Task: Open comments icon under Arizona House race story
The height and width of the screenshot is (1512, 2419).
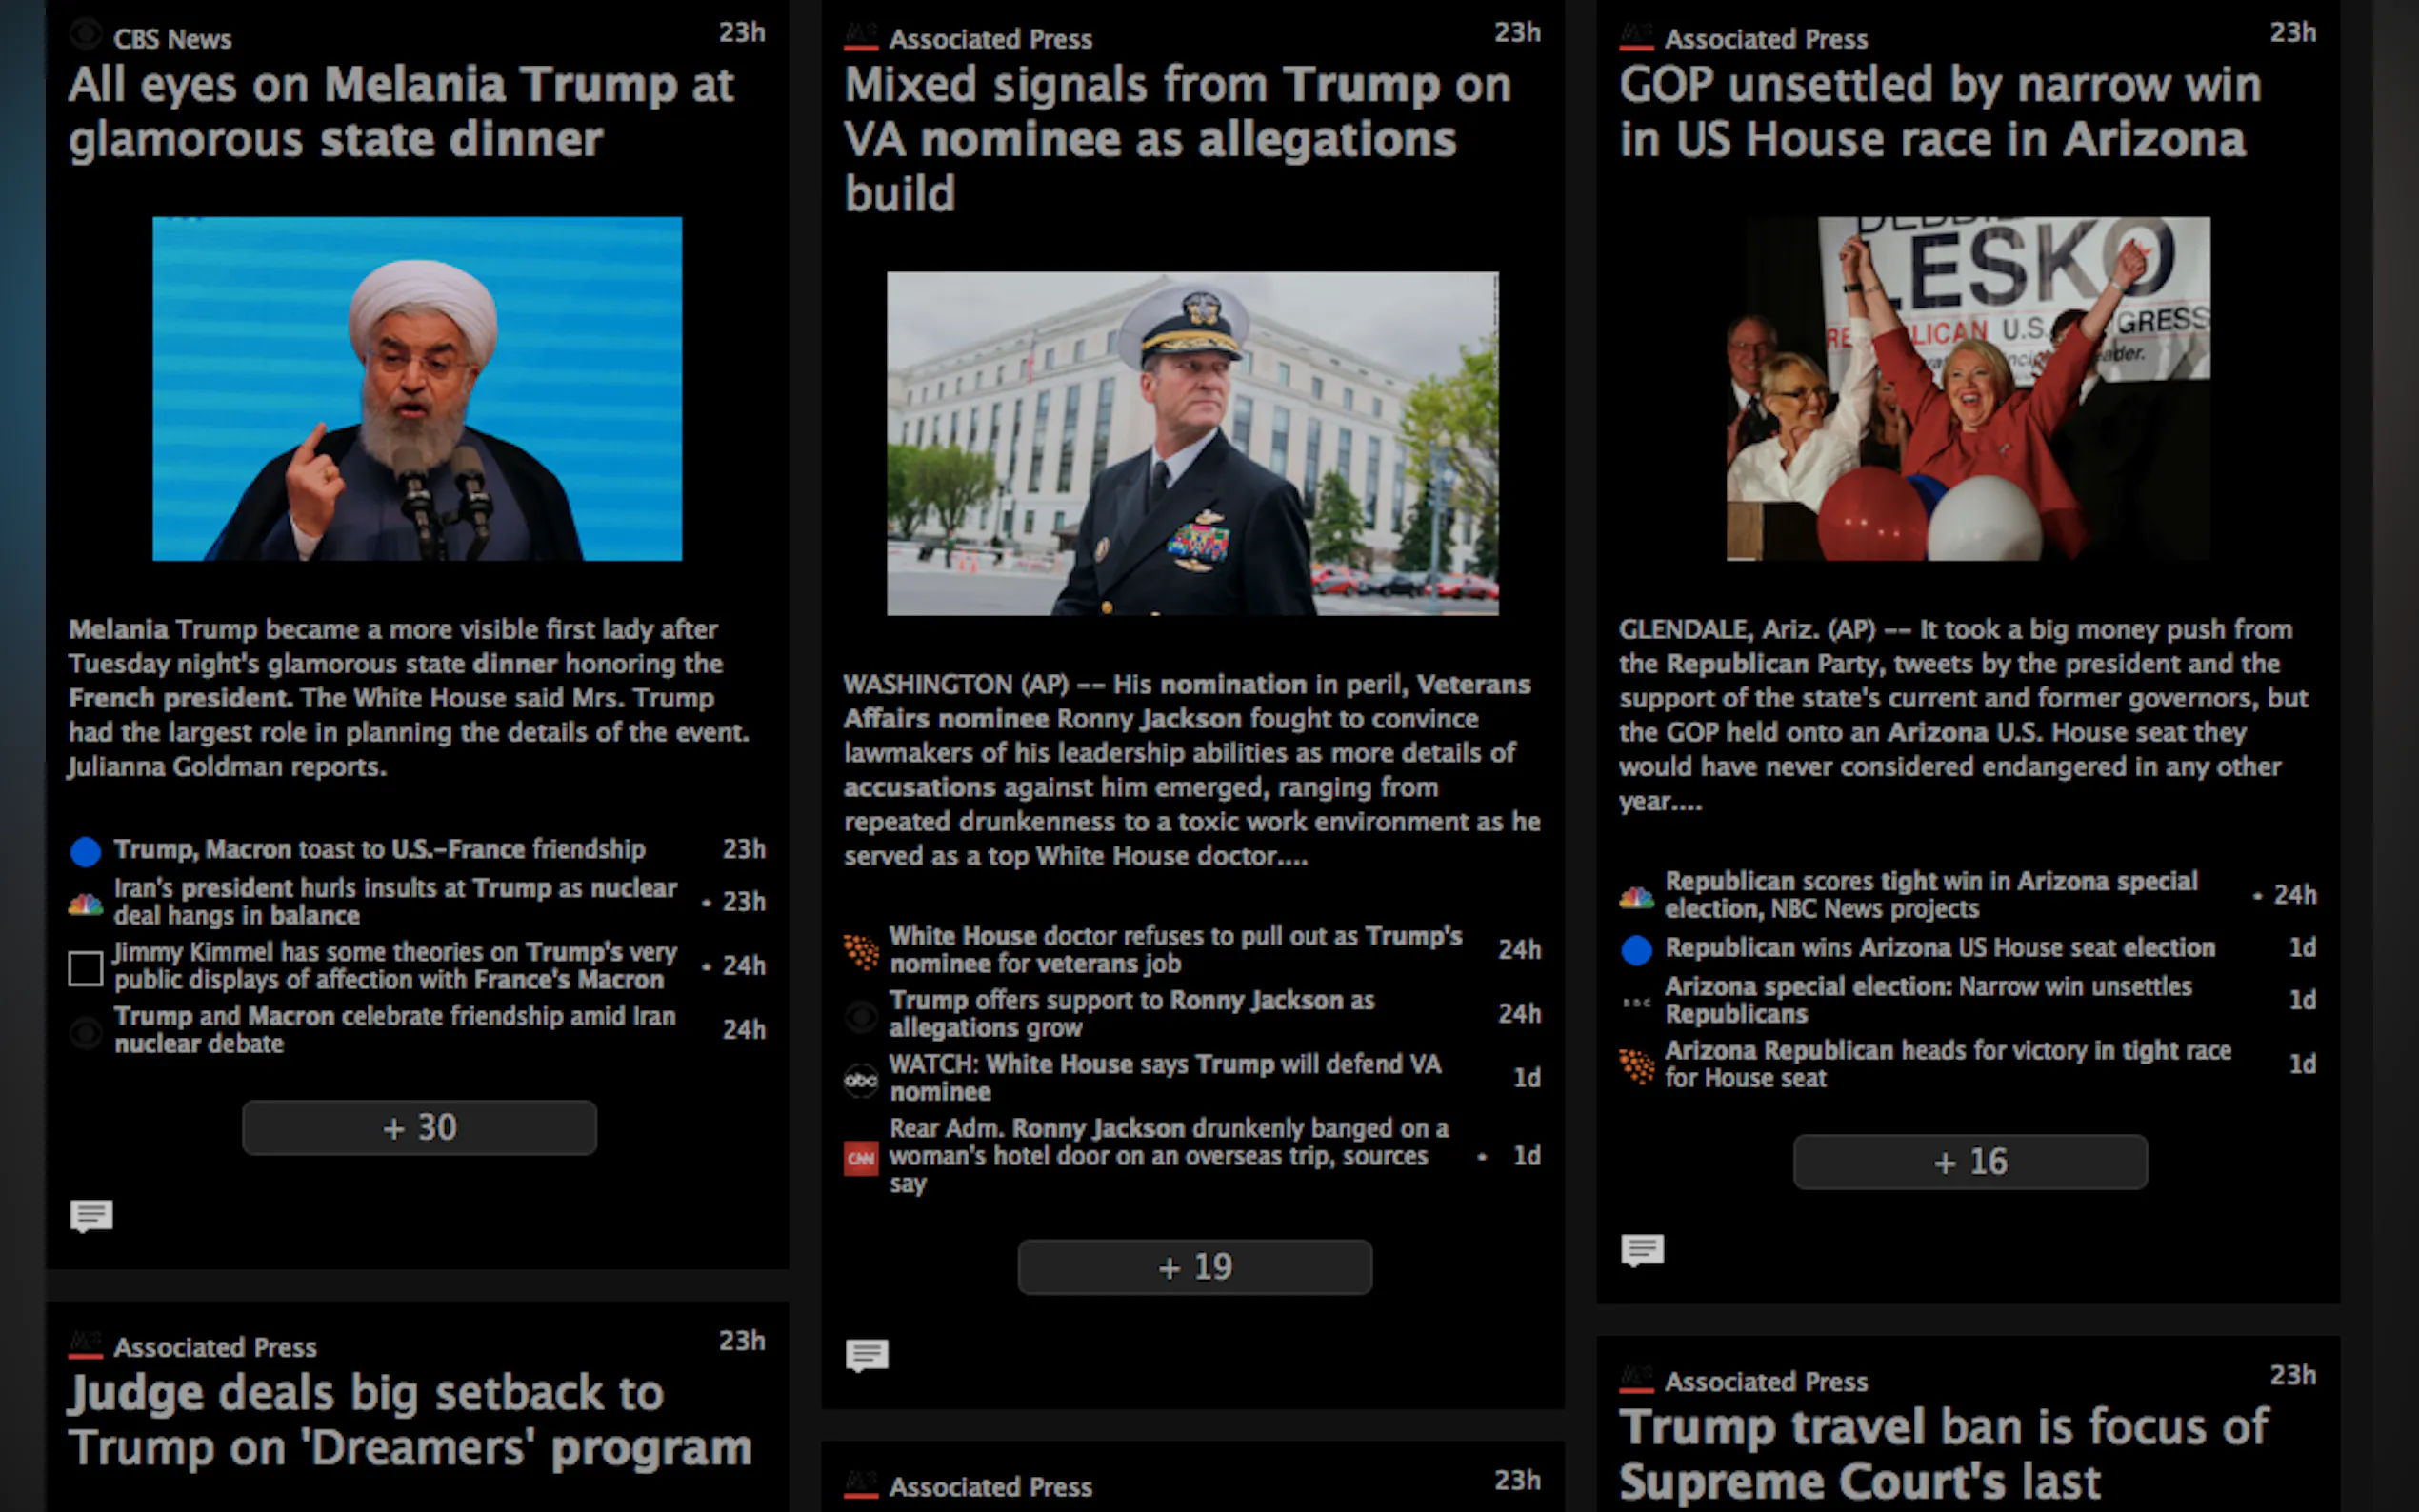Action: tap(1642, 1250)
